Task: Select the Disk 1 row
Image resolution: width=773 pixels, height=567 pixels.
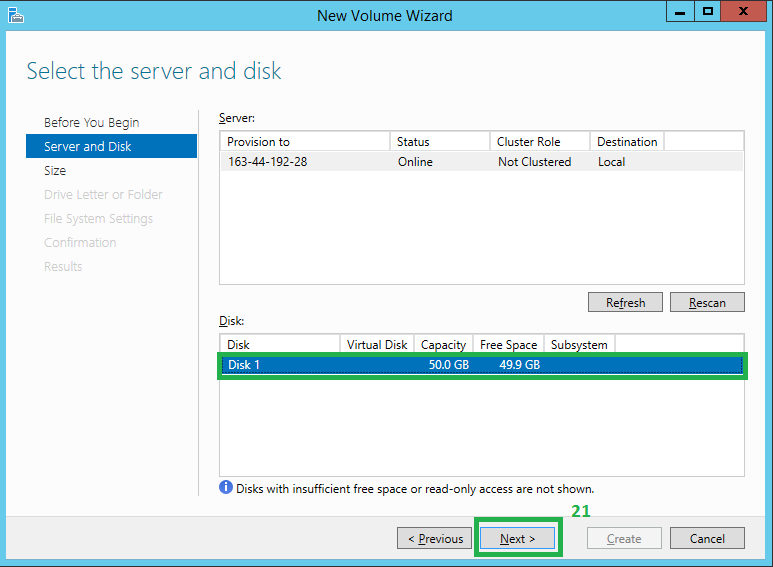Action: click(481, 365)
